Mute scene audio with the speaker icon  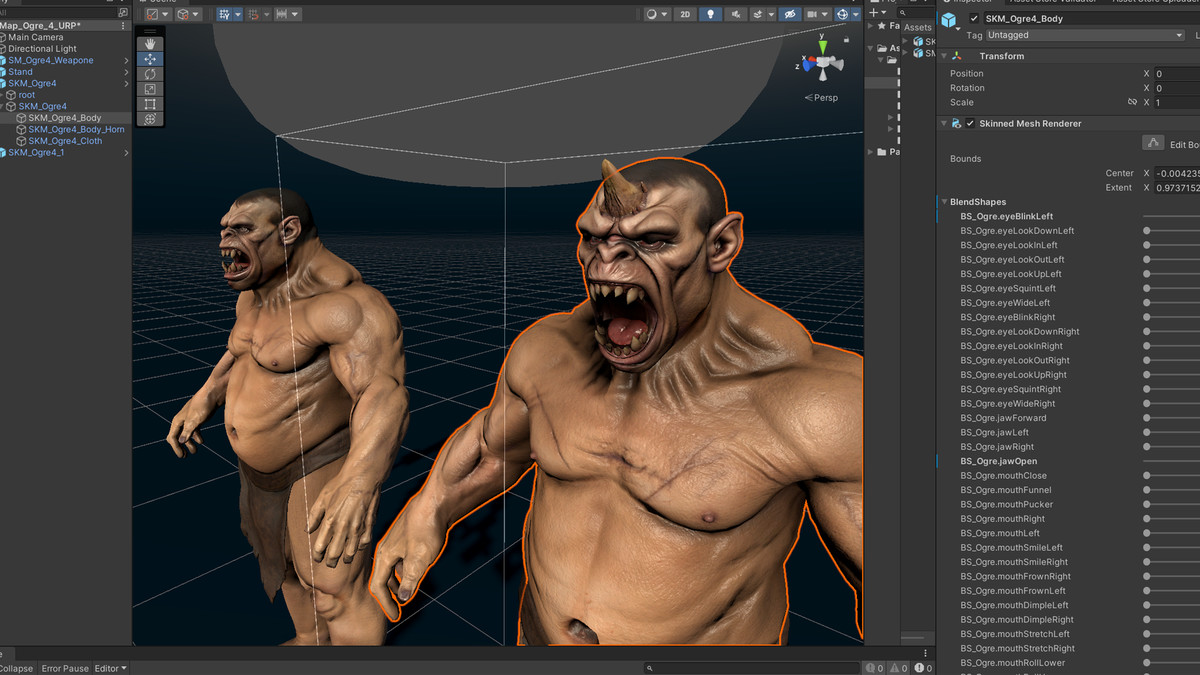pos(737,14)
